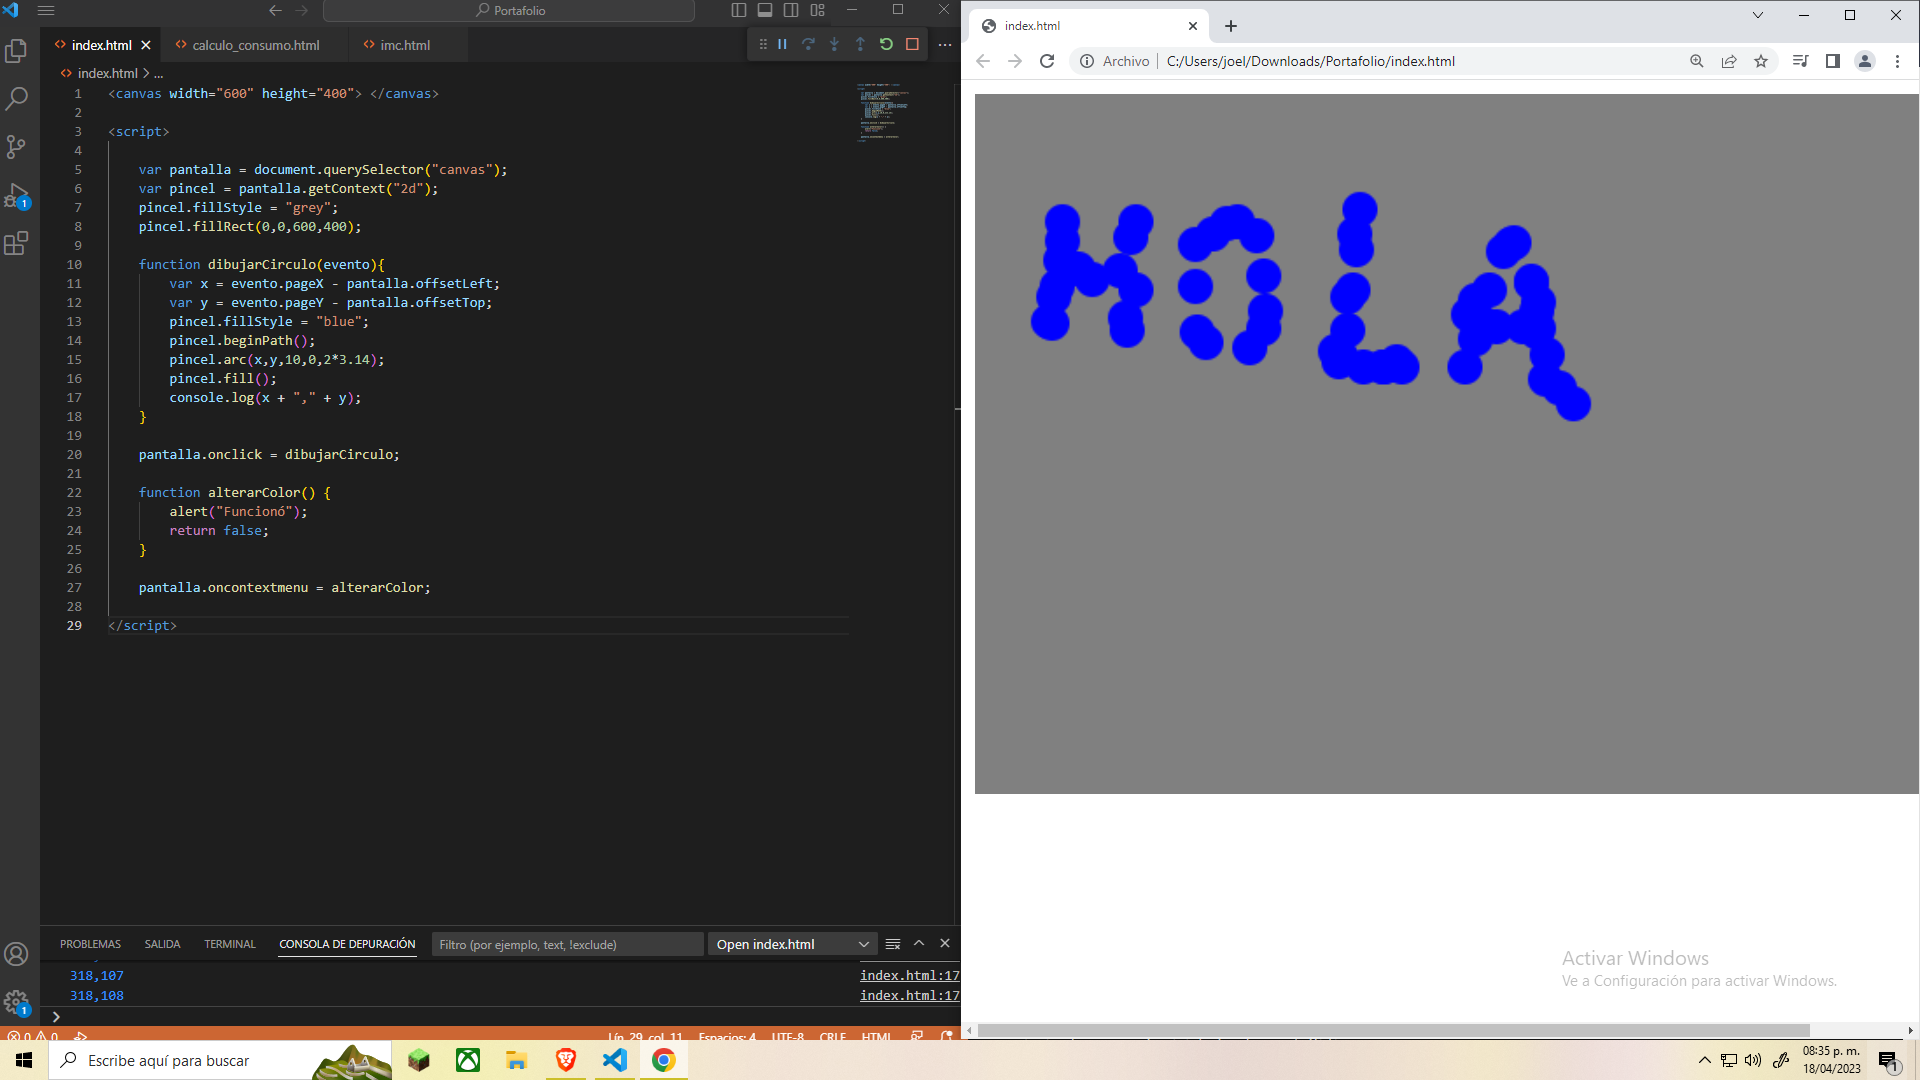Viewport: 1920px width, 1080px height.
Task: Open the Open index.html session dropdown
Action: coord(792,944)
